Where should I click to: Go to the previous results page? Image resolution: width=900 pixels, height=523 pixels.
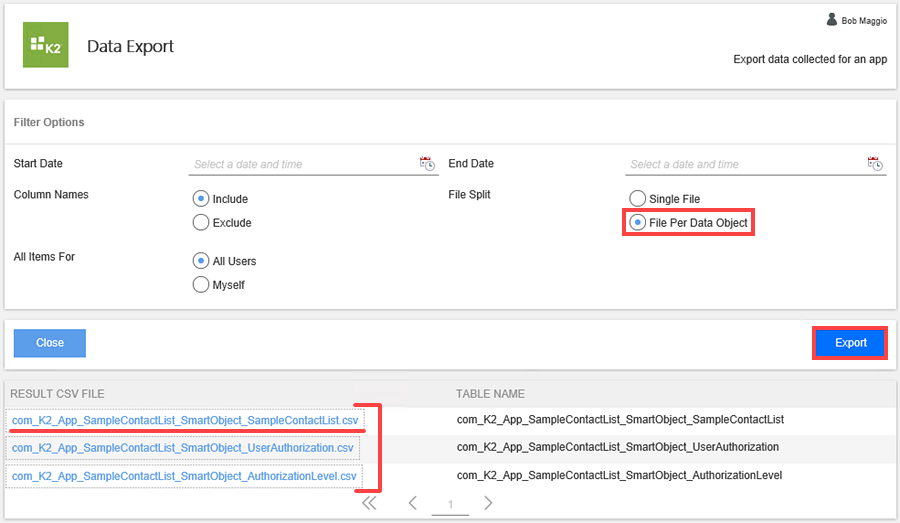coord(412,503)
